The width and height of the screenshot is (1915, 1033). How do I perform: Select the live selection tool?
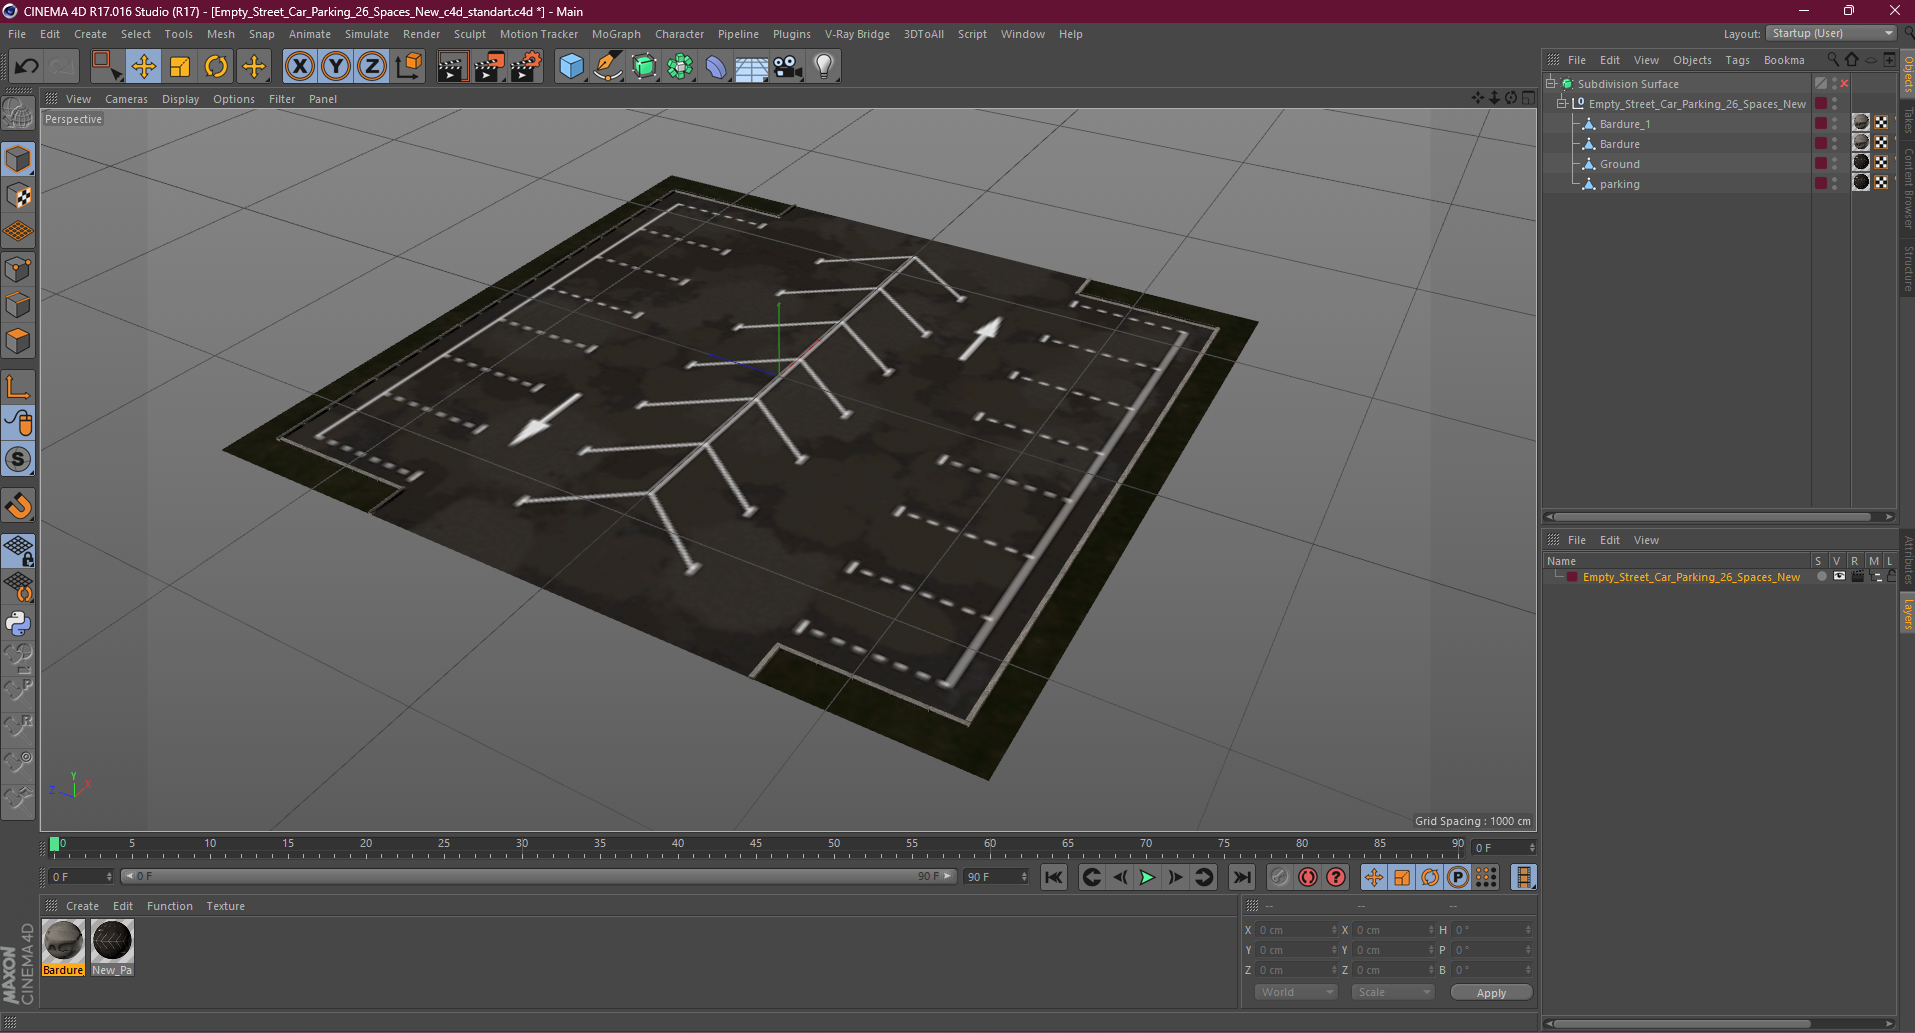pyautogui.click(x=106, y=67)
